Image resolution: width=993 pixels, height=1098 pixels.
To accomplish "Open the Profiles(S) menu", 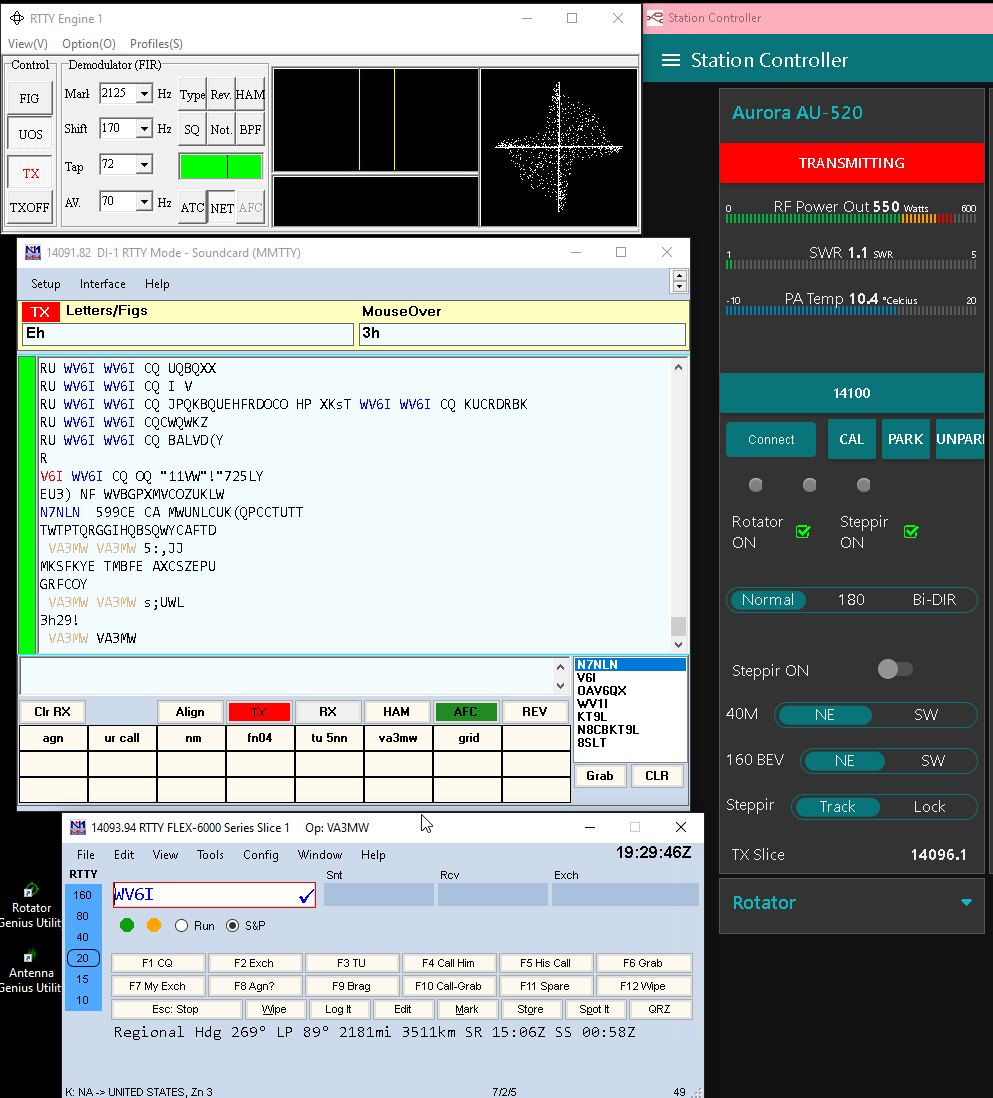I will pyautogui.click(x=156, y=44).
